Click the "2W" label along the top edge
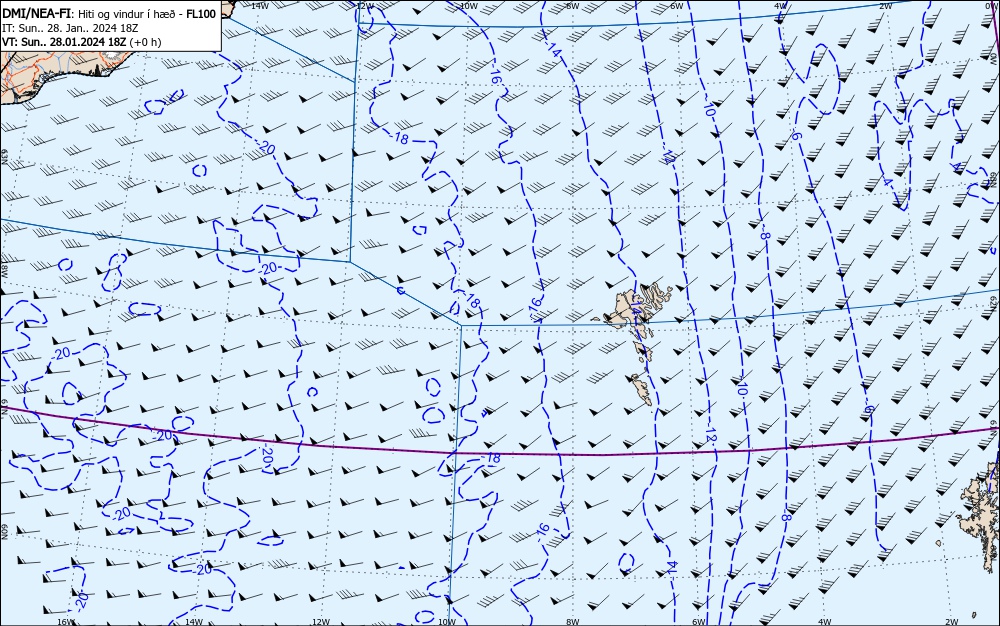The image size is (1000, 626). [x=885, y=6]
